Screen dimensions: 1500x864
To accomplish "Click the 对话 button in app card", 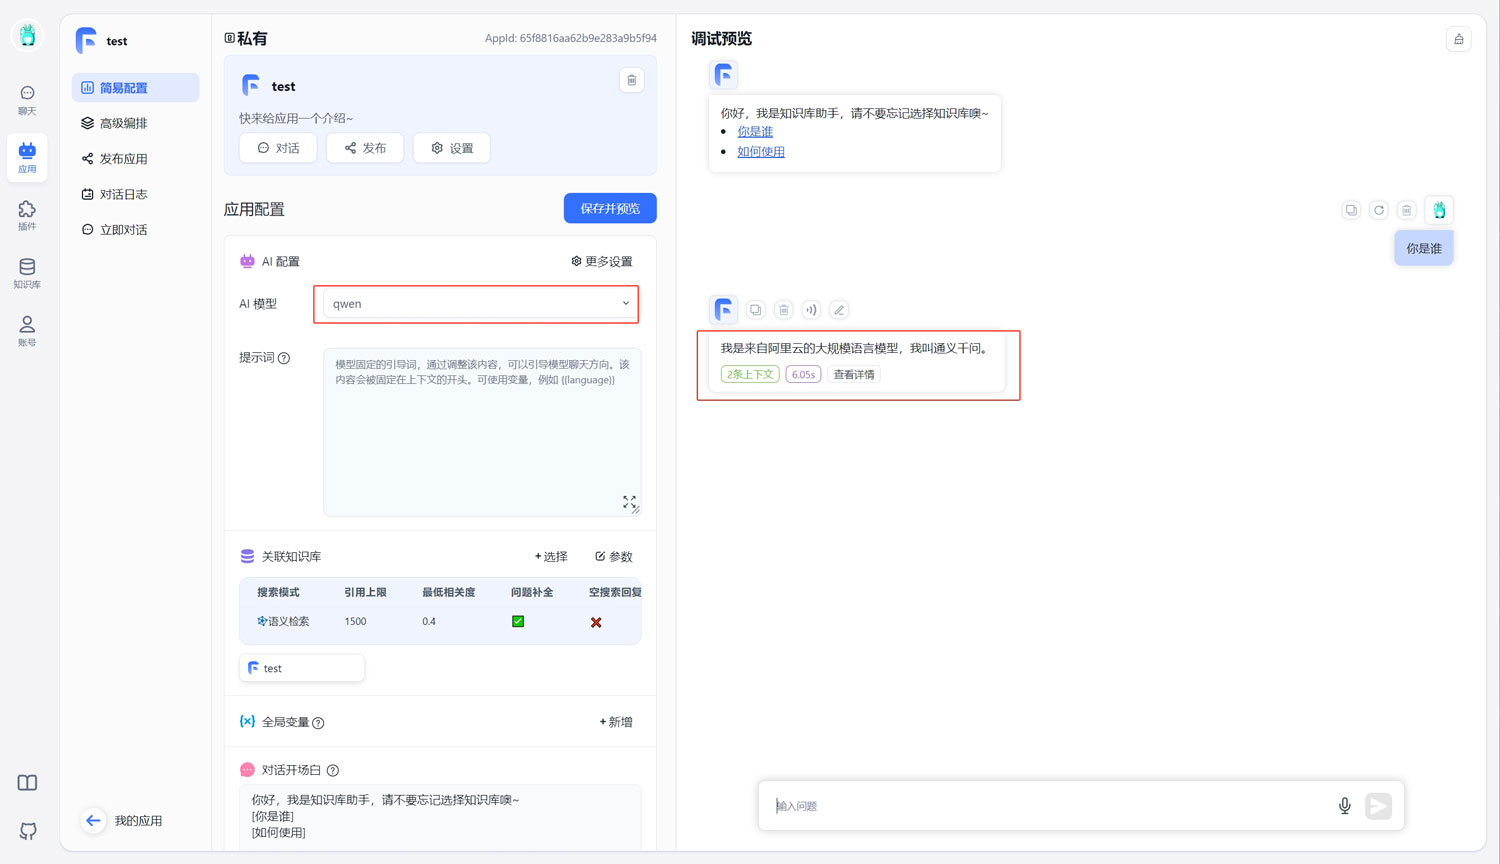I will pyautogui.click(x=278, y=148).
